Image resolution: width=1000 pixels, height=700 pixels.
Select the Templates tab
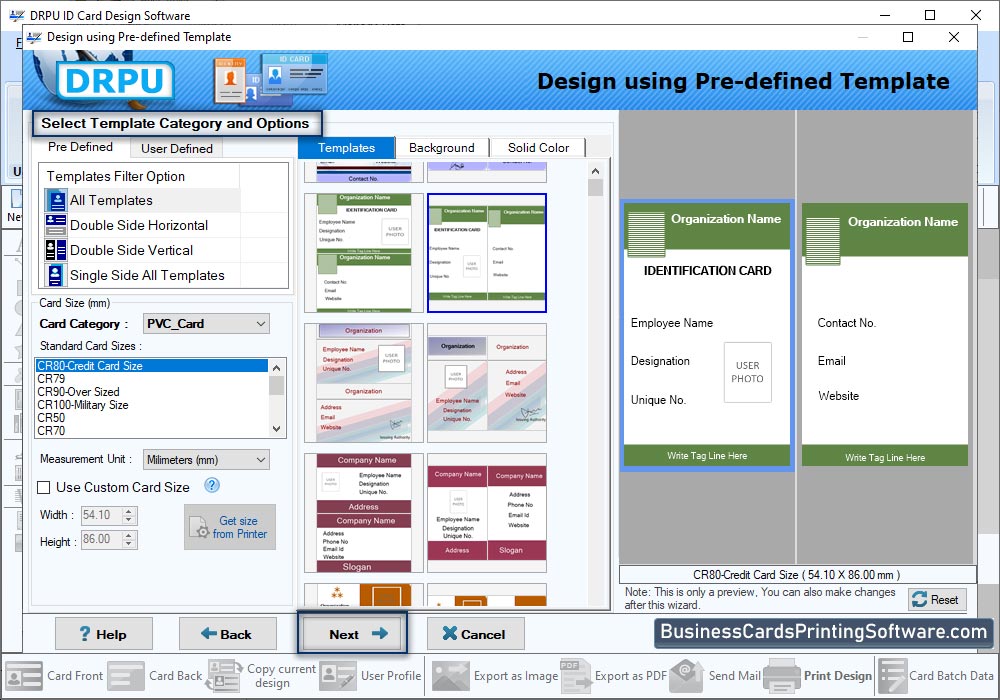(346, 148)
